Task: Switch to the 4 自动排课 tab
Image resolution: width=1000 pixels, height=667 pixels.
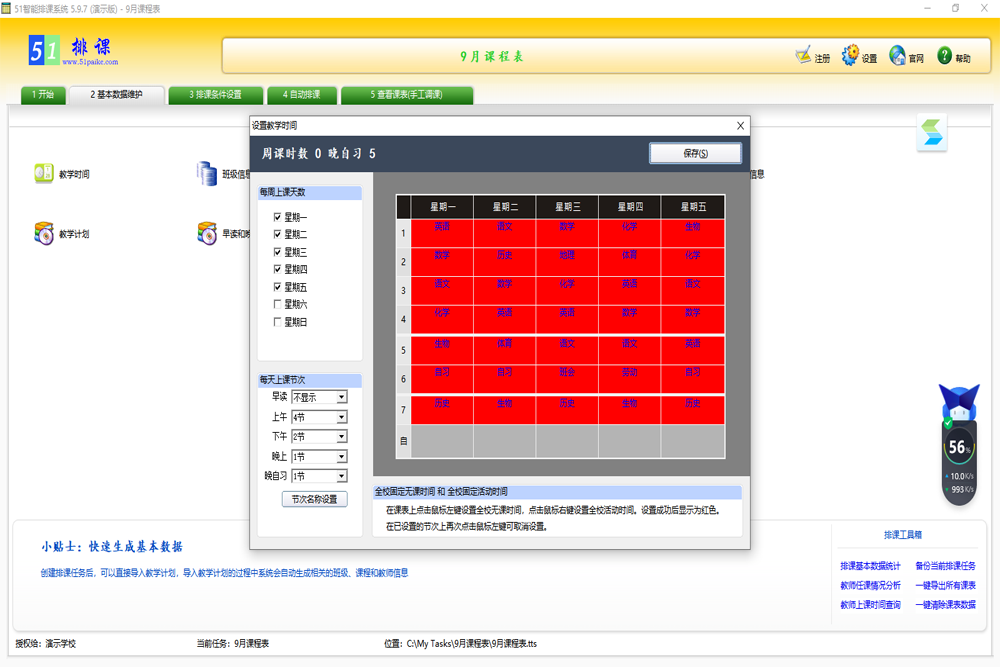Action: coord(302,95)
